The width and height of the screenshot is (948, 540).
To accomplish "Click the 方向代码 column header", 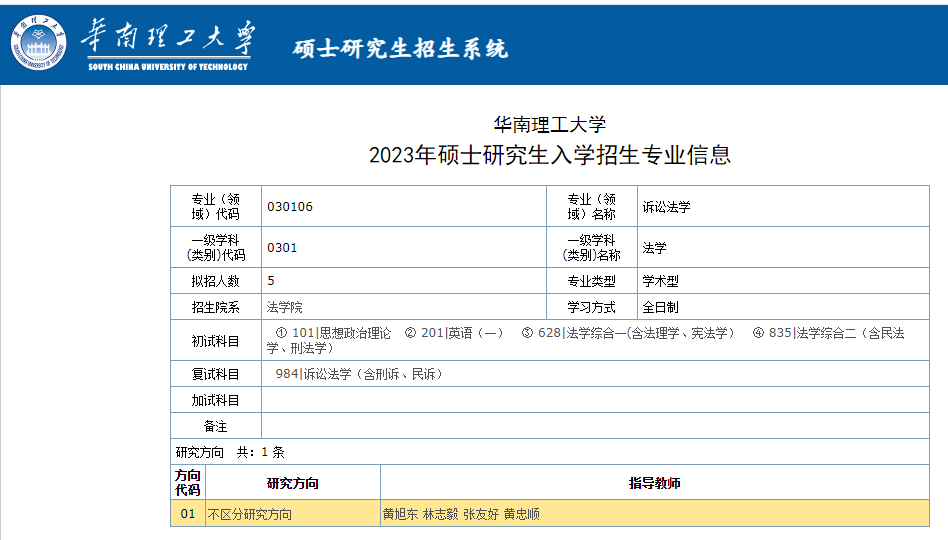I will (x=188, y=483).
